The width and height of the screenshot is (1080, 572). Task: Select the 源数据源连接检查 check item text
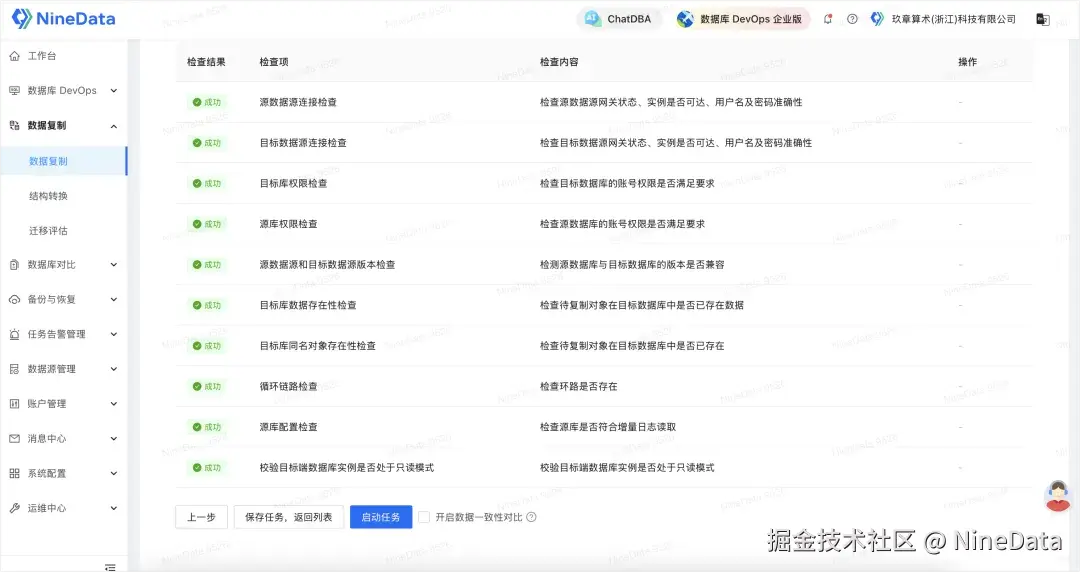(x=298, y=102)
